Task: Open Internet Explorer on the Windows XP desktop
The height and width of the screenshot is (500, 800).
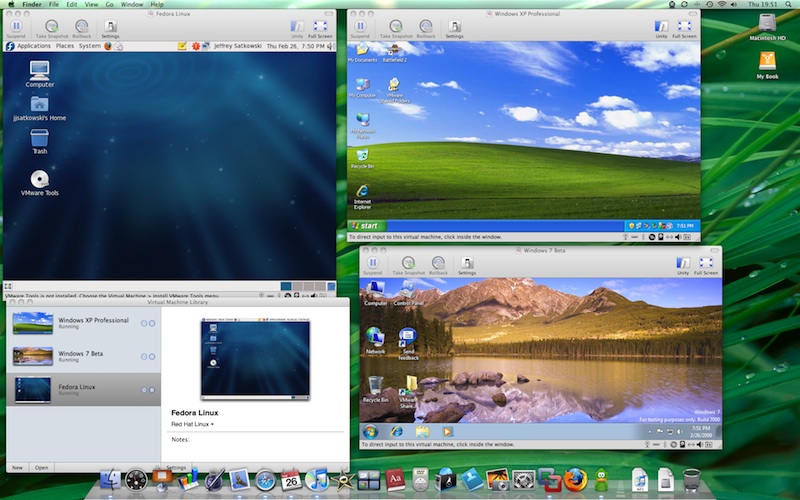Action: 362,196
